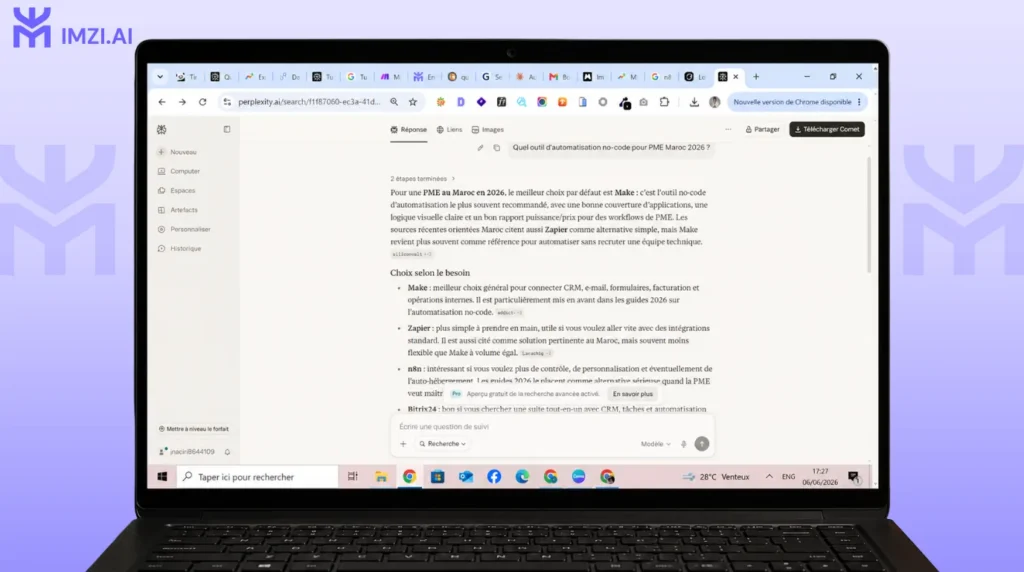Show hidden system tray icons
The width and height of the screenshot is (1024, 572).
(769, 477)
